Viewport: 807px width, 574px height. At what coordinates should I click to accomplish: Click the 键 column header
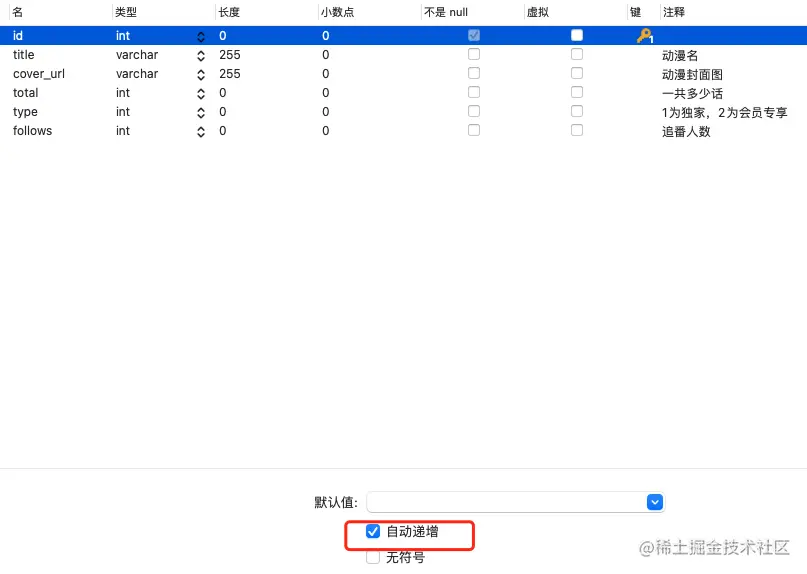(x=636, y=12)
